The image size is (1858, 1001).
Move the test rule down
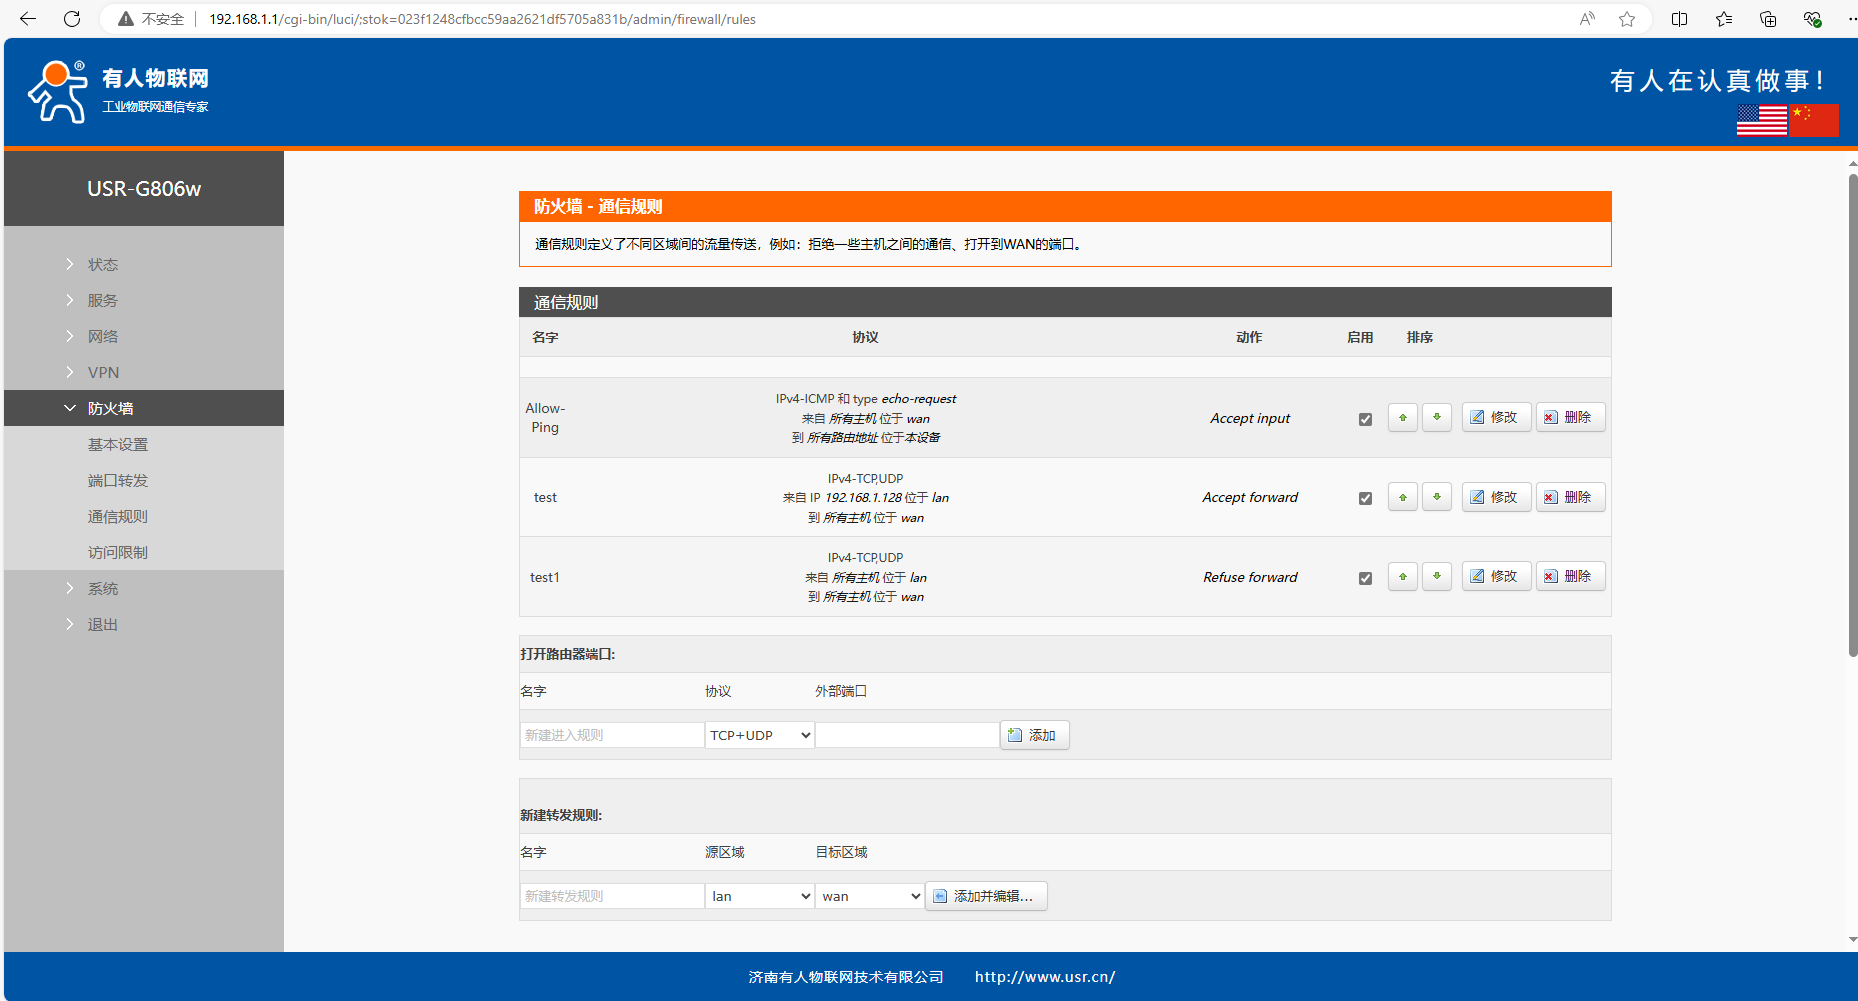[x=1436, y=497]
